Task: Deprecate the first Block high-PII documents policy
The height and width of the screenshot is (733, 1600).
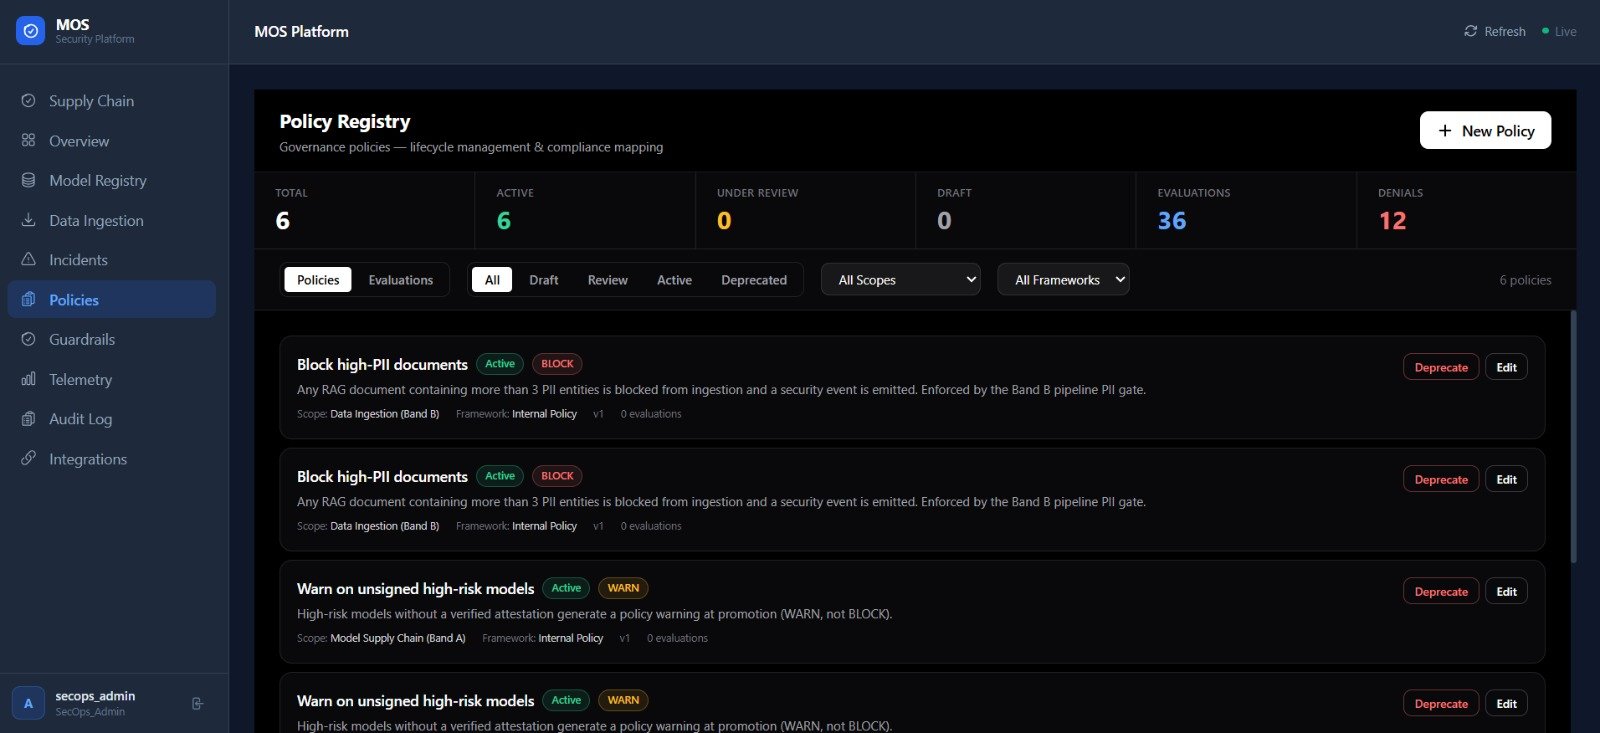Action: [x=1441, y=367]
